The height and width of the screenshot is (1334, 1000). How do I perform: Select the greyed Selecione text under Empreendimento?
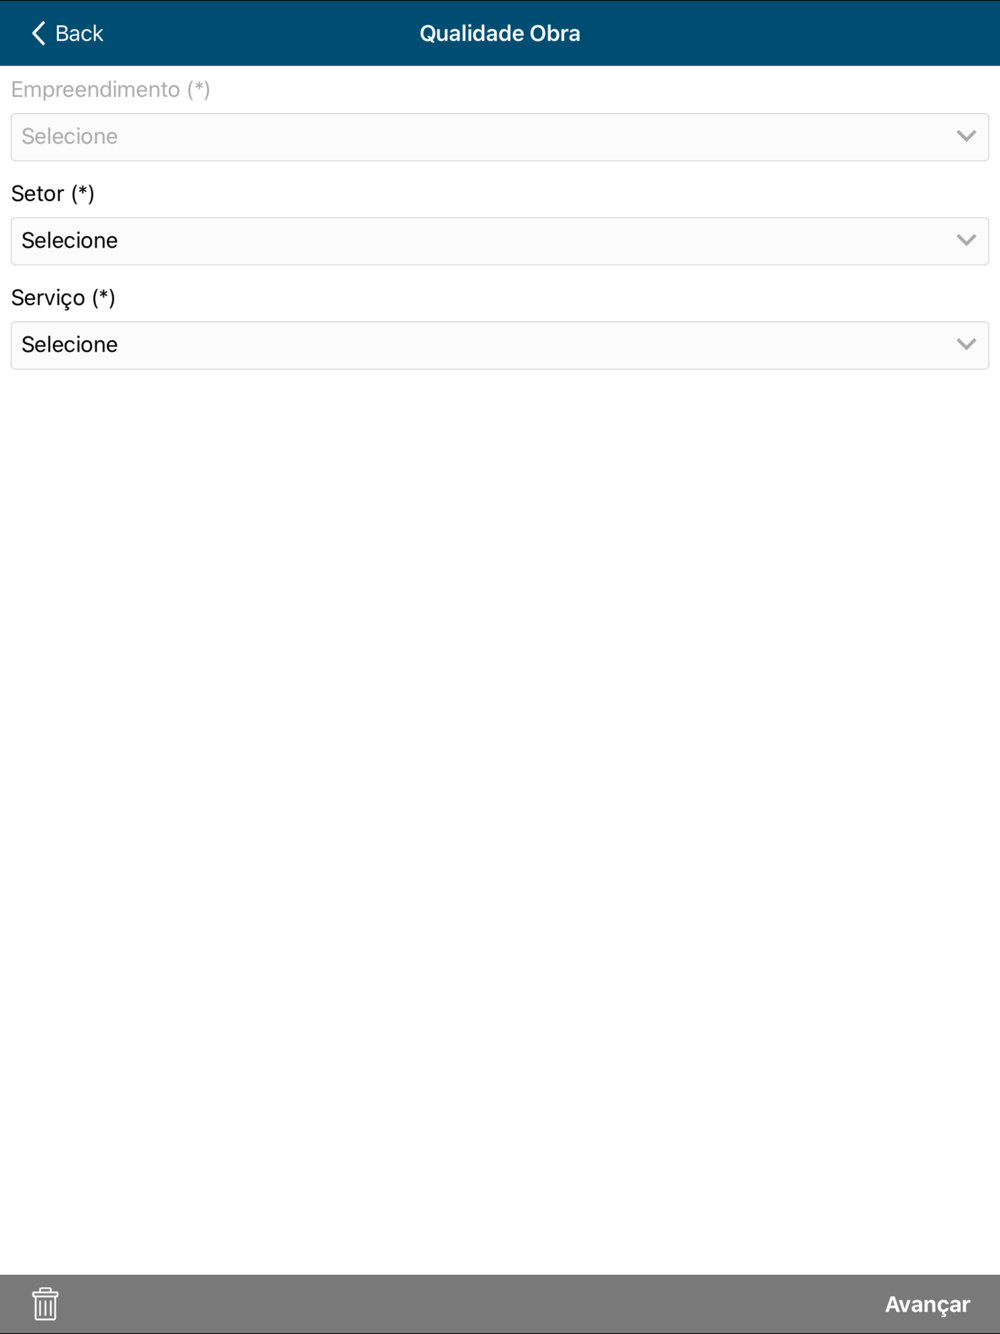point(70,136)
